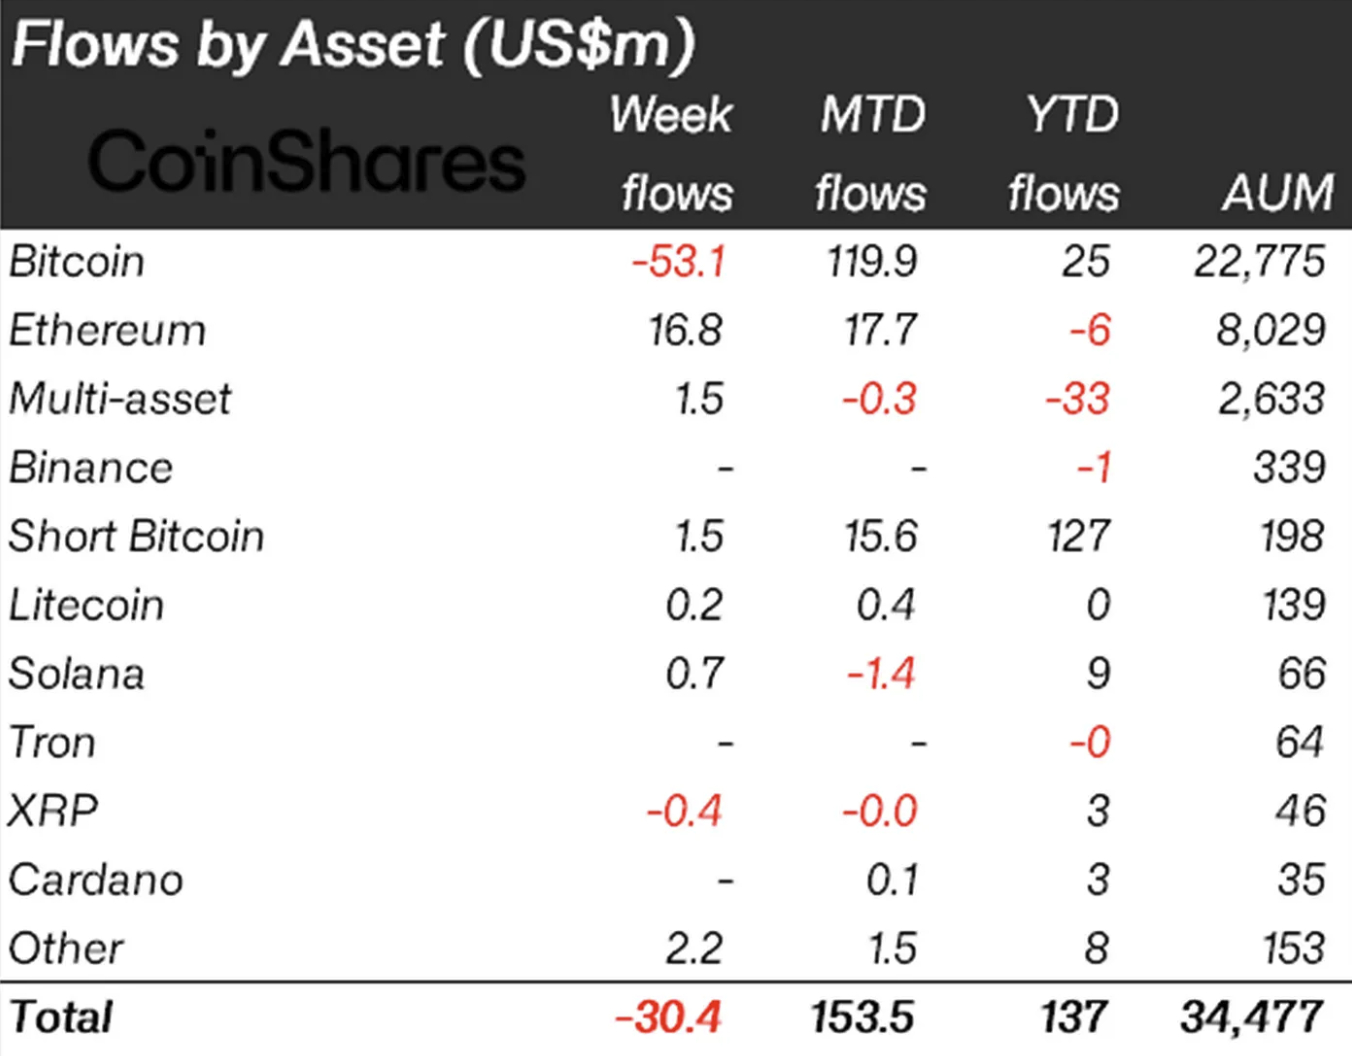The width and height of the screenshot is (1352, 1056).
Task: Click the Short Bitcoin row label
Action: click(x=136, y=536)
